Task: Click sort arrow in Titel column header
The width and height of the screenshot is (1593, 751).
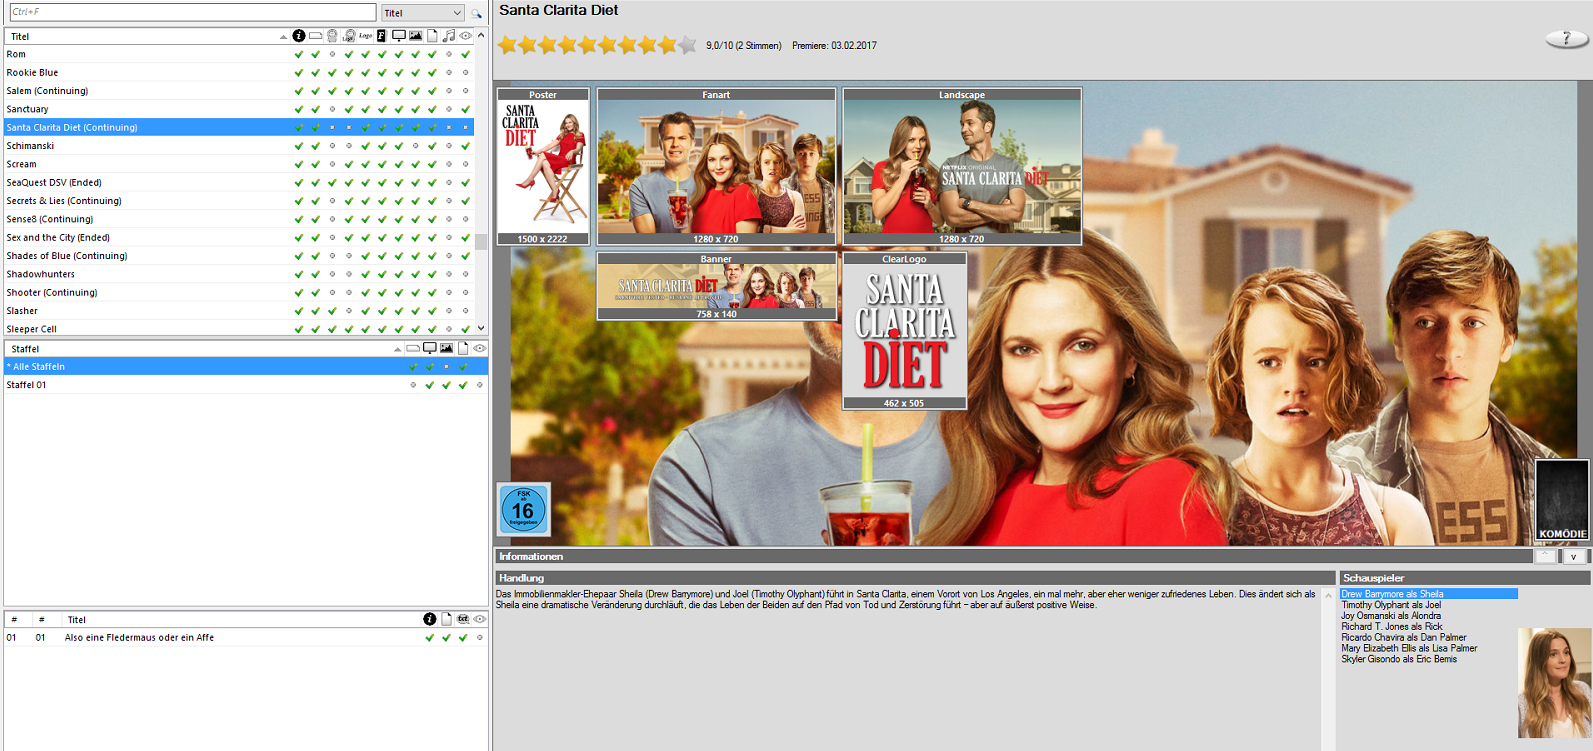Action: (283, 37)
